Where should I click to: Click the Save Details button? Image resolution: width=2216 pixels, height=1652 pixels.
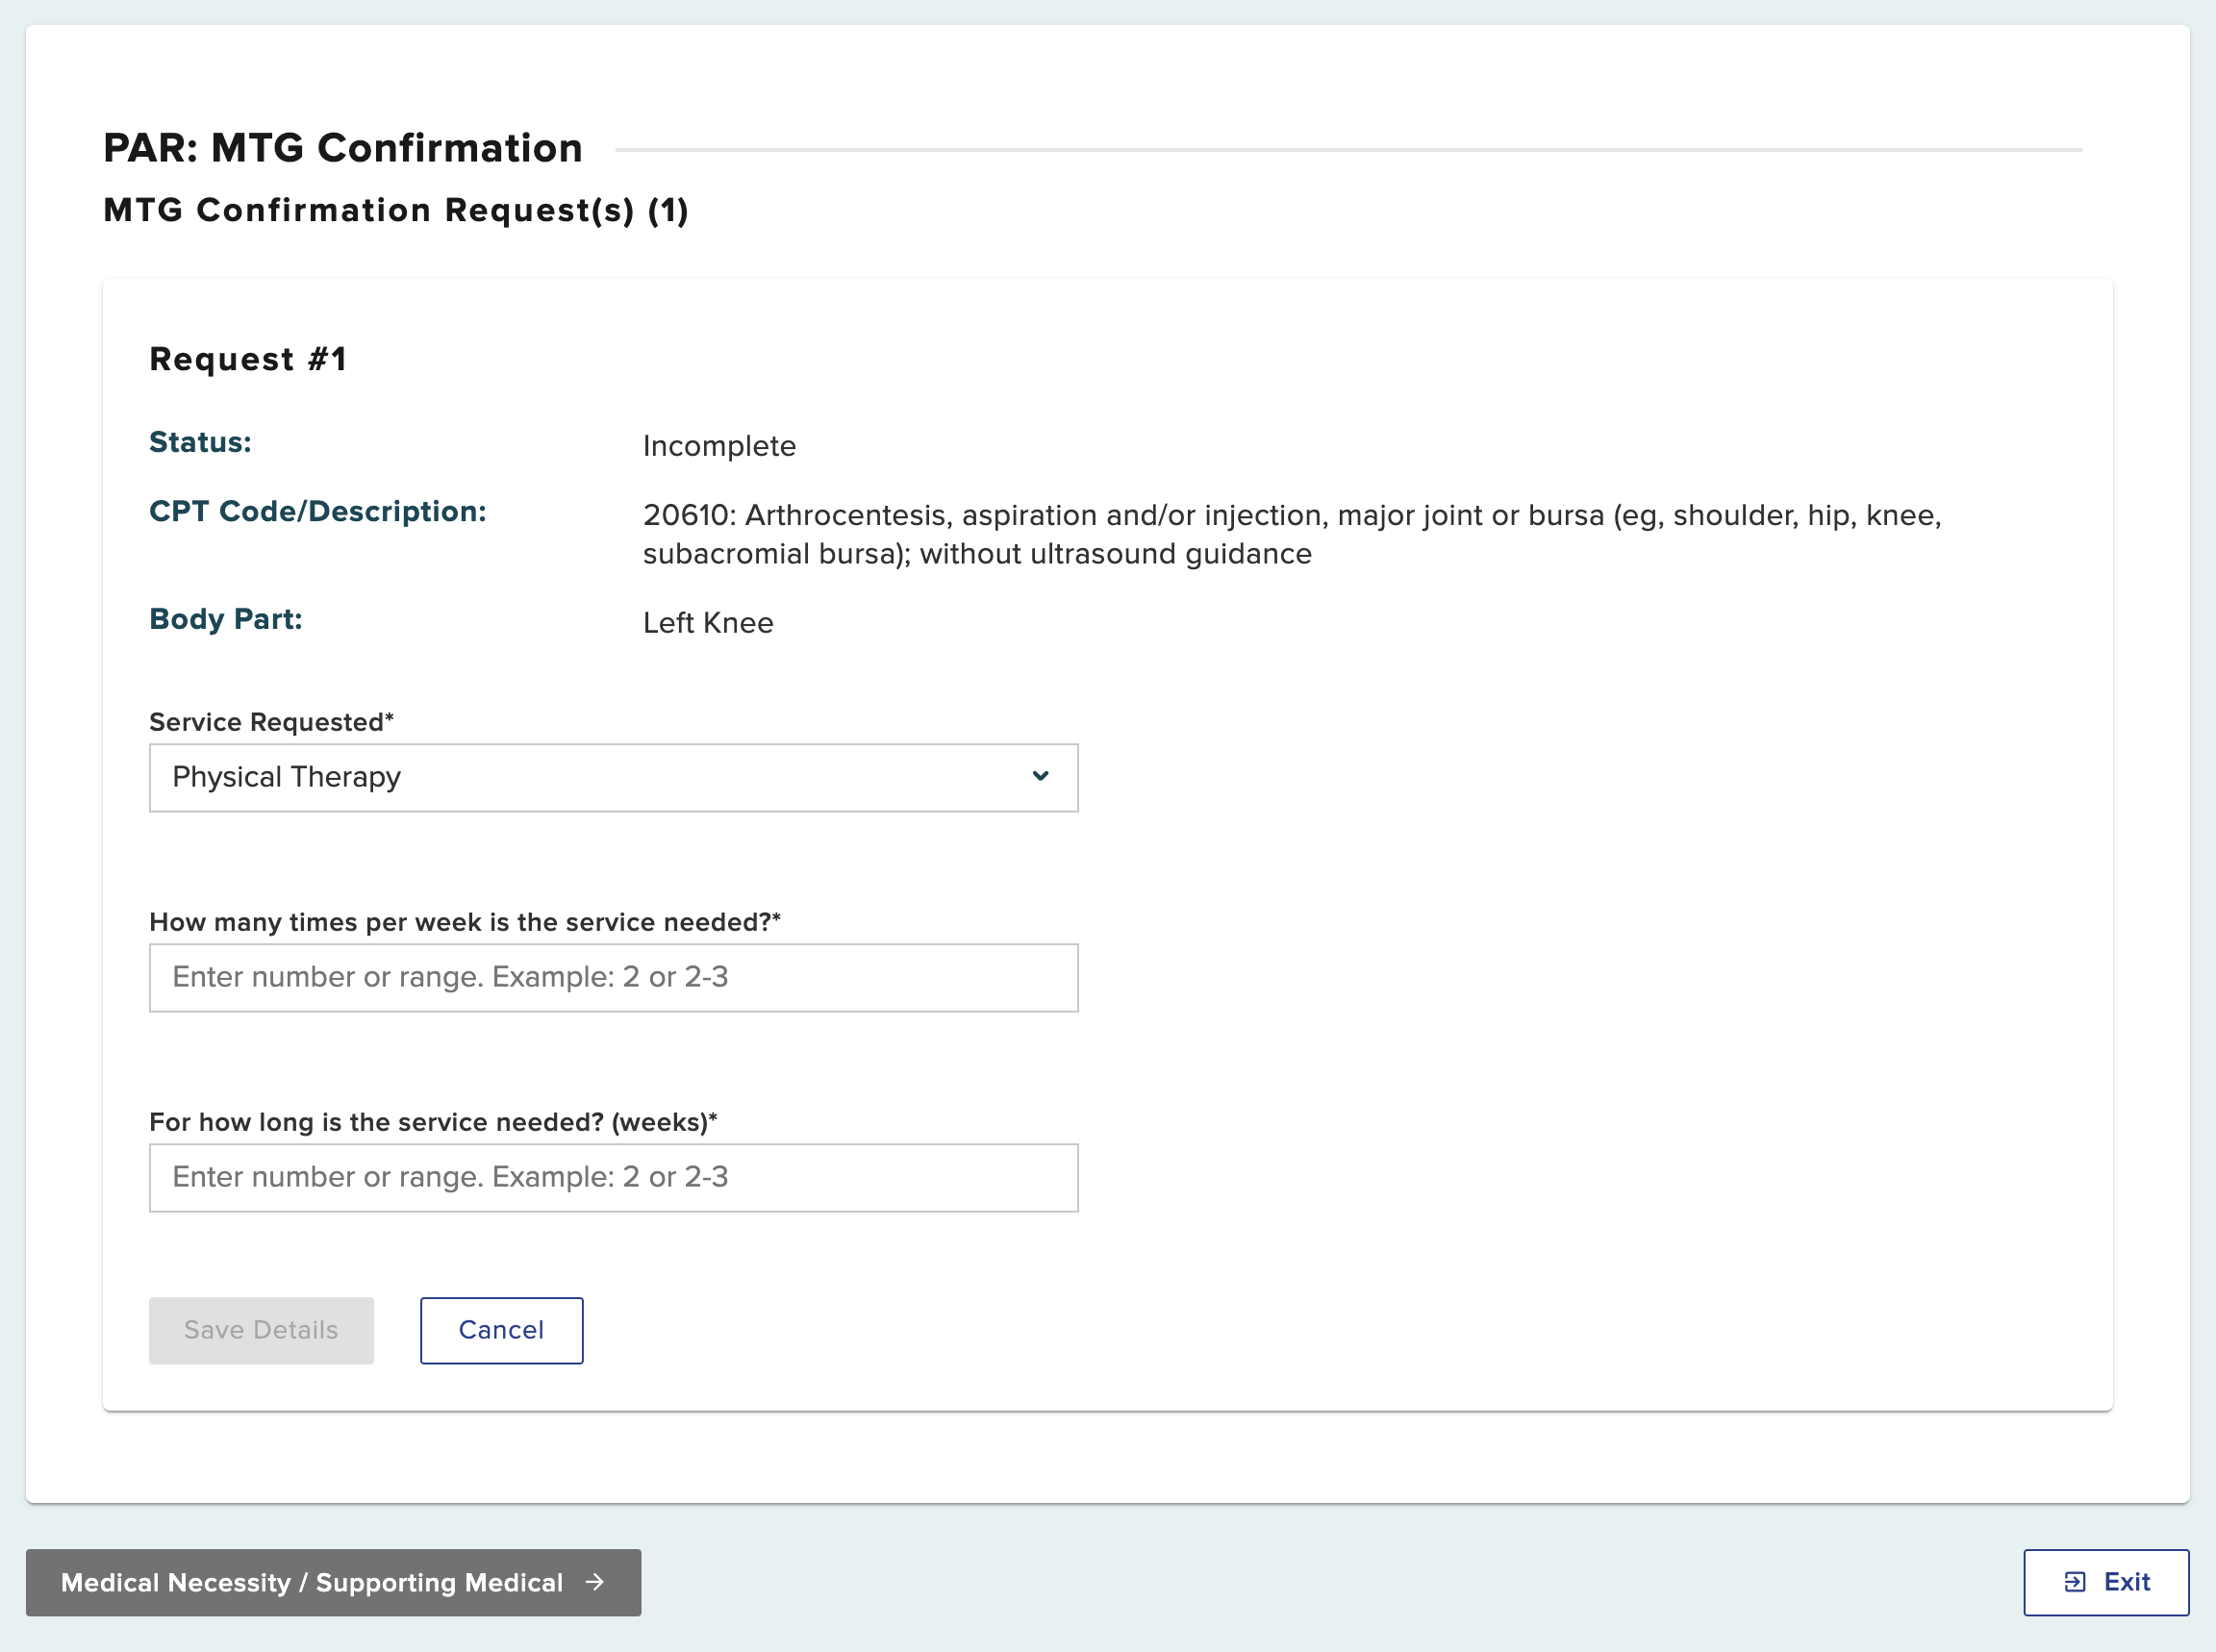[261, 1330]
